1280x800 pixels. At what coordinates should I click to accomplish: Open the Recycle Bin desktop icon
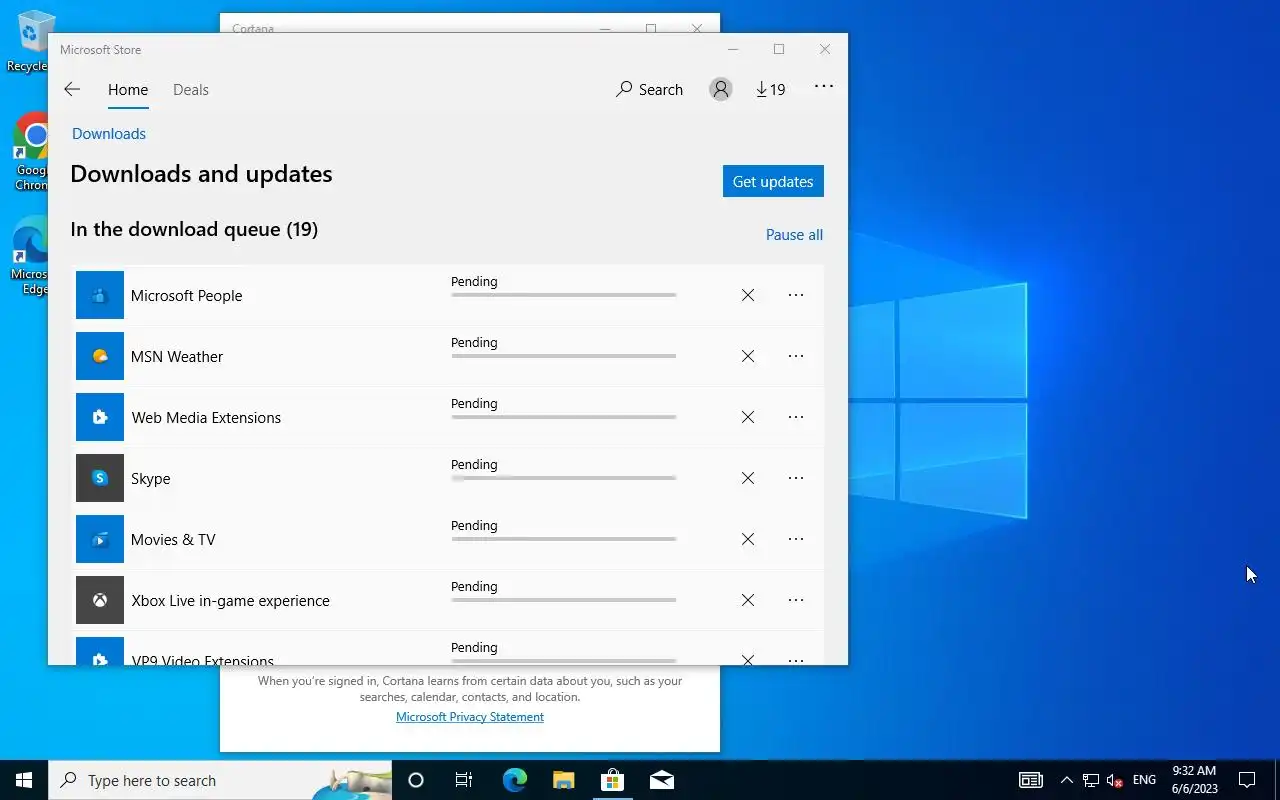(x=28, y=42)
